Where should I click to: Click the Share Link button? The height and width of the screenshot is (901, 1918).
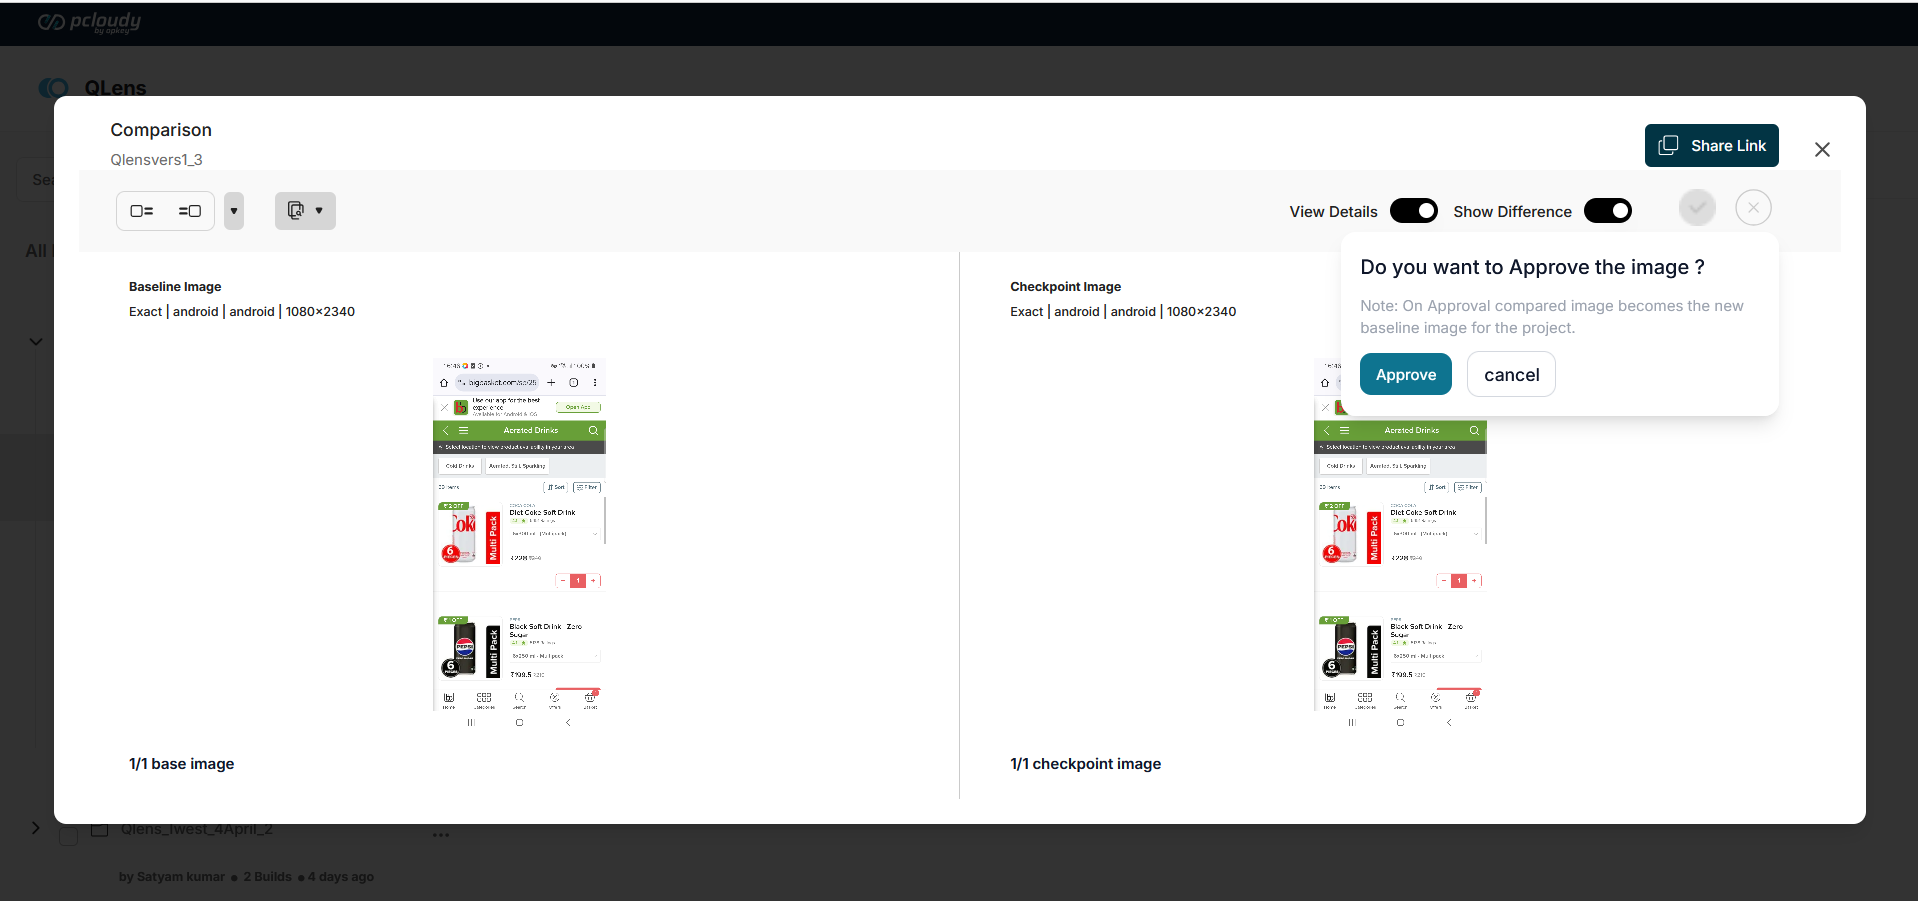click(x=1711, y=146)
